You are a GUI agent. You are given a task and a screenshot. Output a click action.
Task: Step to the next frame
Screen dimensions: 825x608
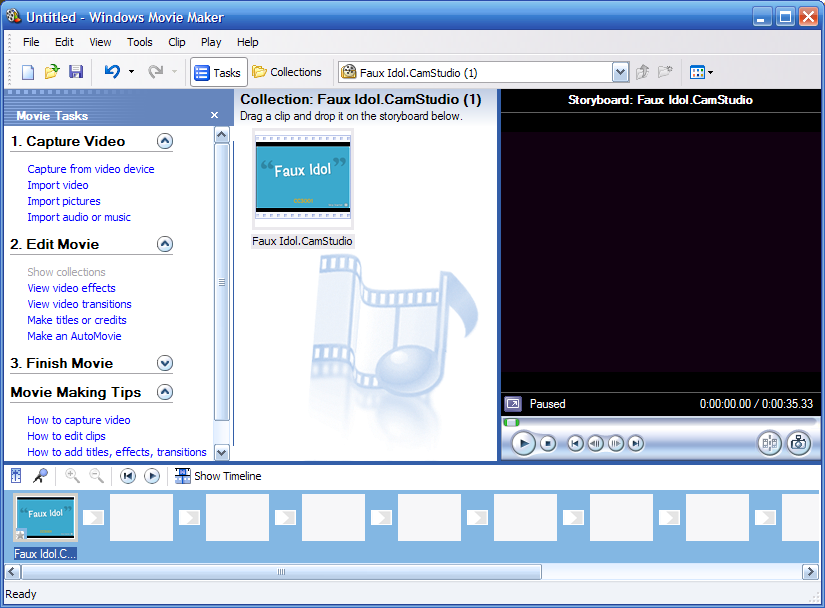click(x=616, y=444)
